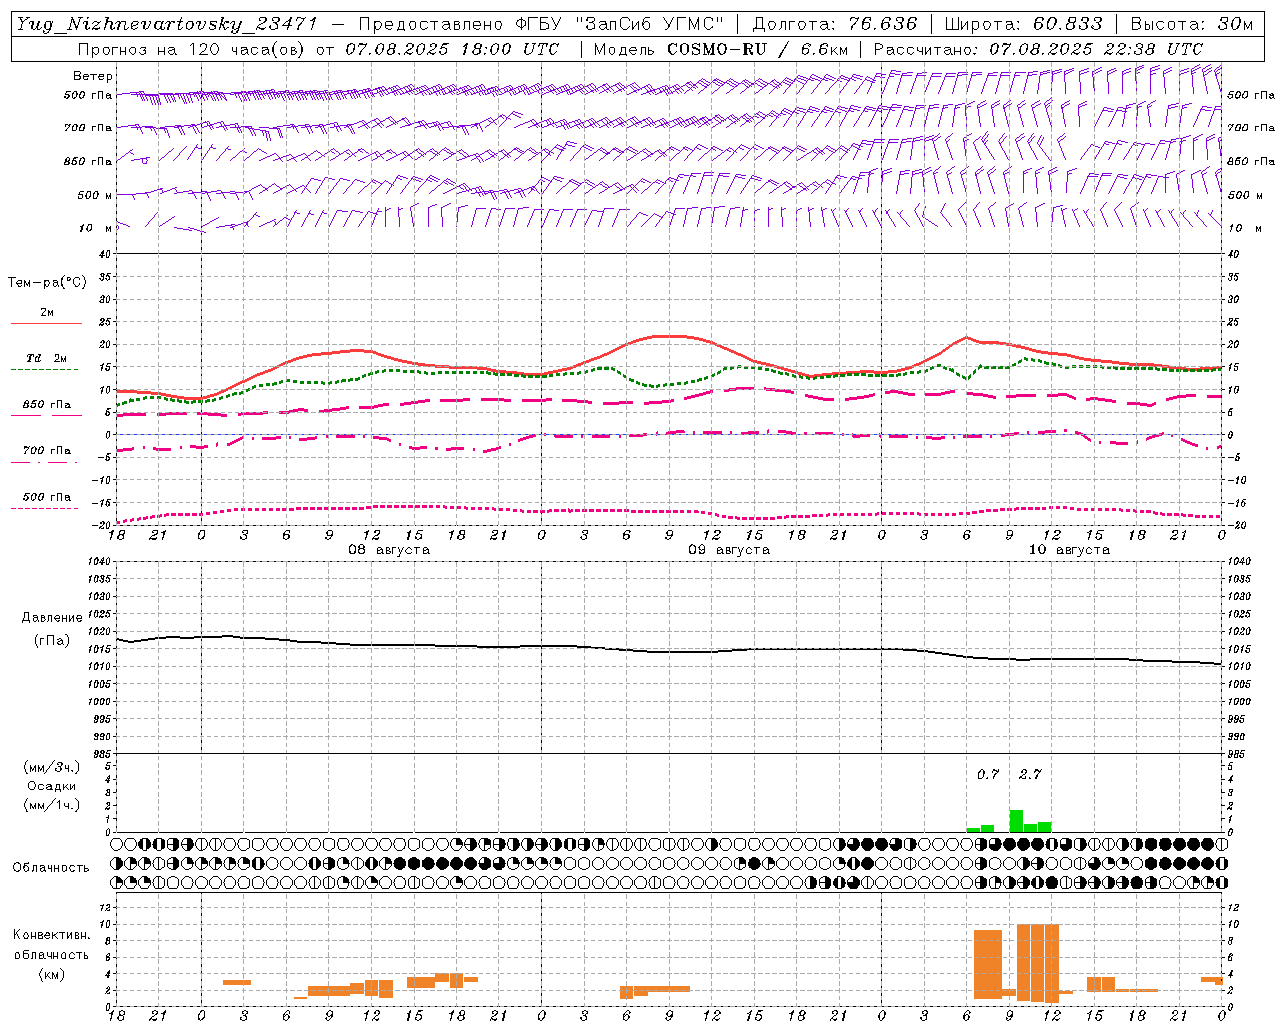Click the 'Широта: 60.833' latitude value
Viewport: 1280px width, 1024px height.
click(x=1023, y=24)
